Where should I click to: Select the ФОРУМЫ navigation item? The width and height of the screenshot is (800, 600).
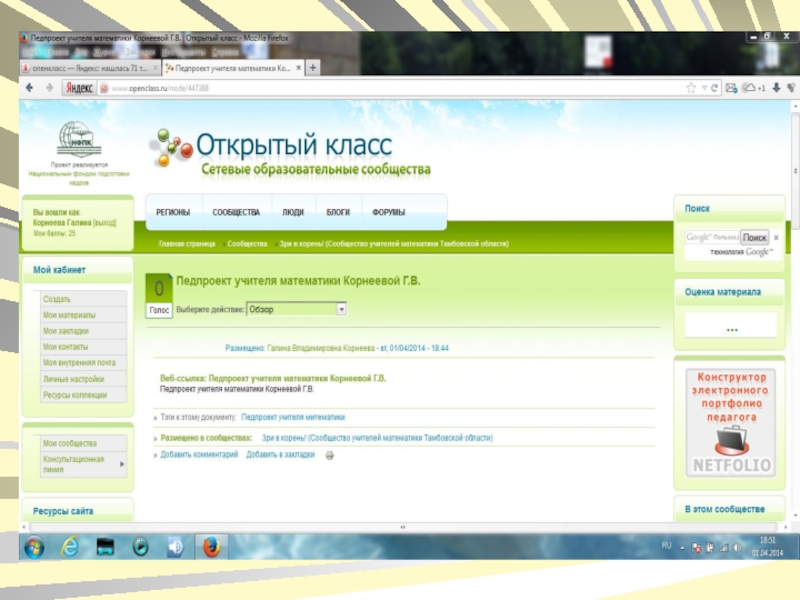pos(389,213)
